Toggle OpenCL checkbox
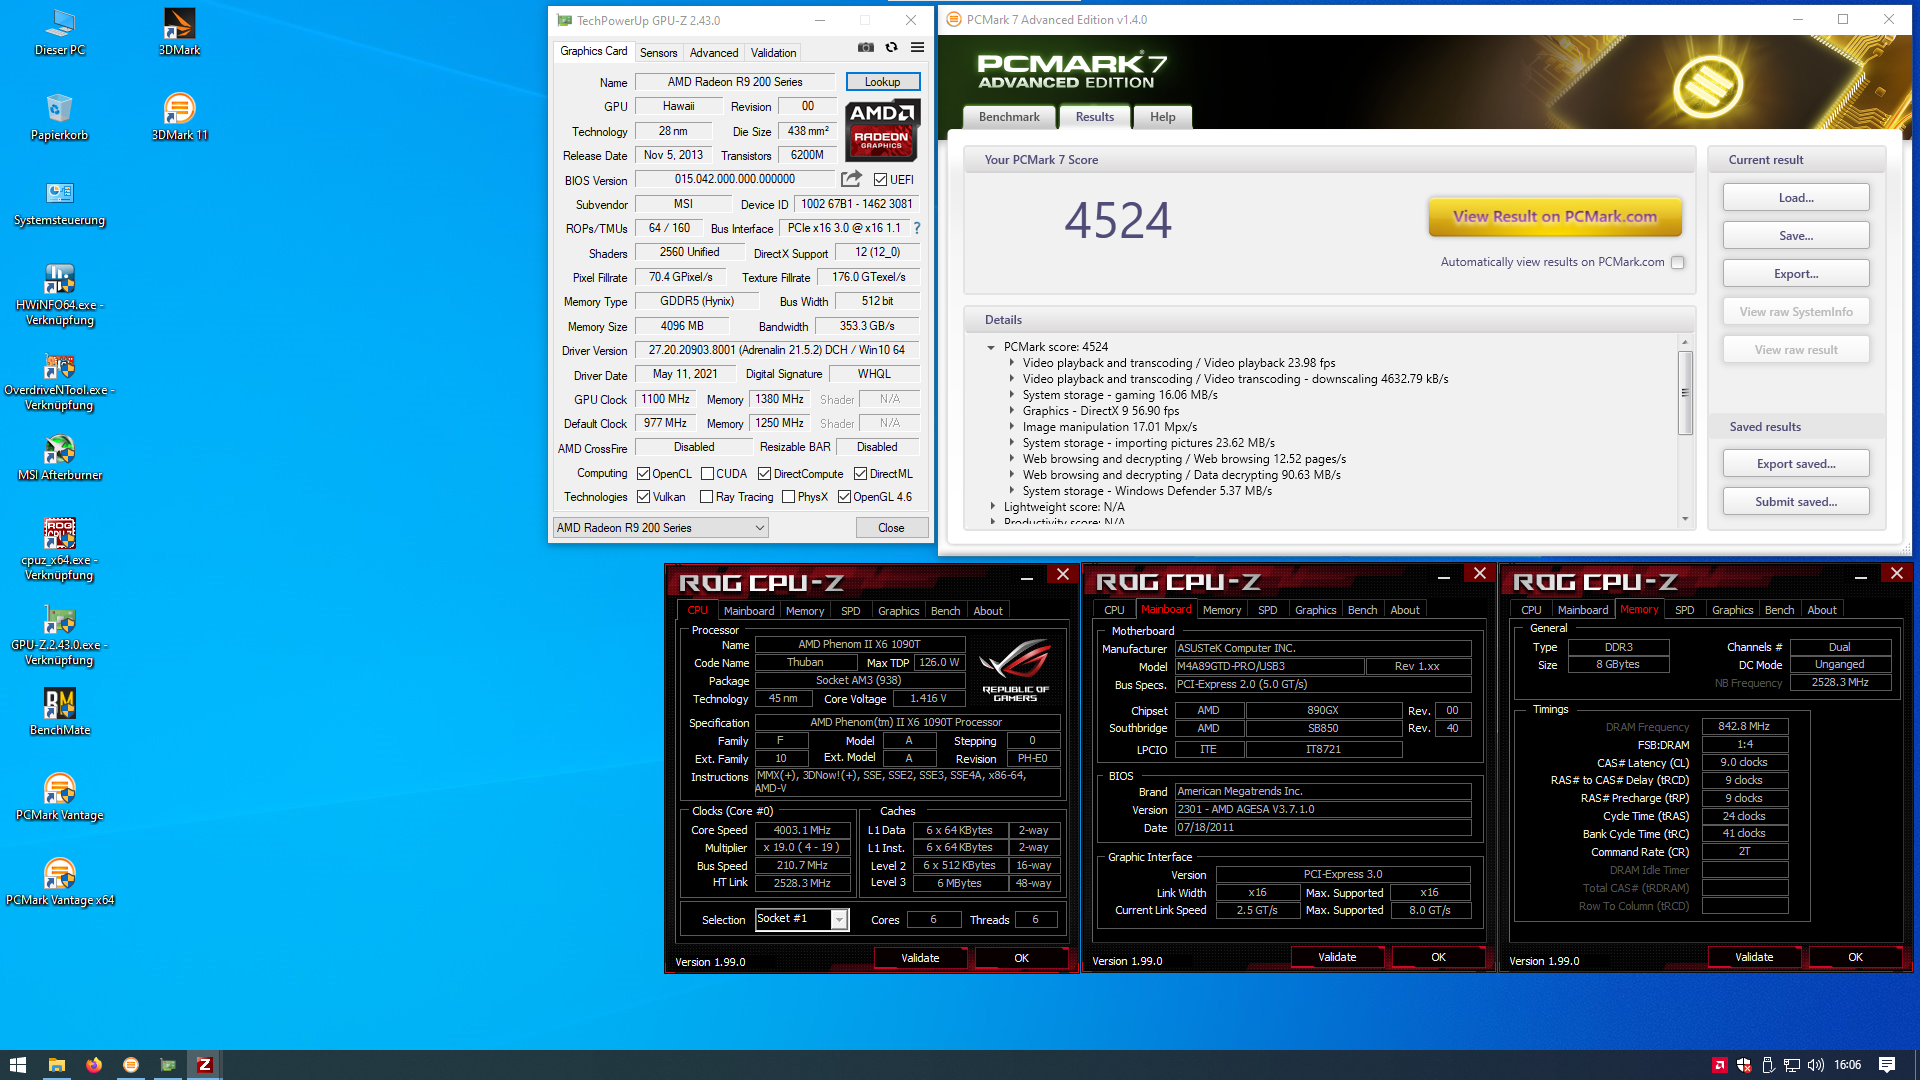 [644, 474]
